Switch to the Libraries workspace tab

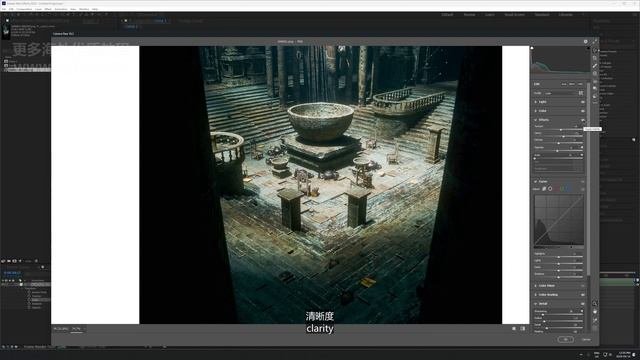click(565, 15)
